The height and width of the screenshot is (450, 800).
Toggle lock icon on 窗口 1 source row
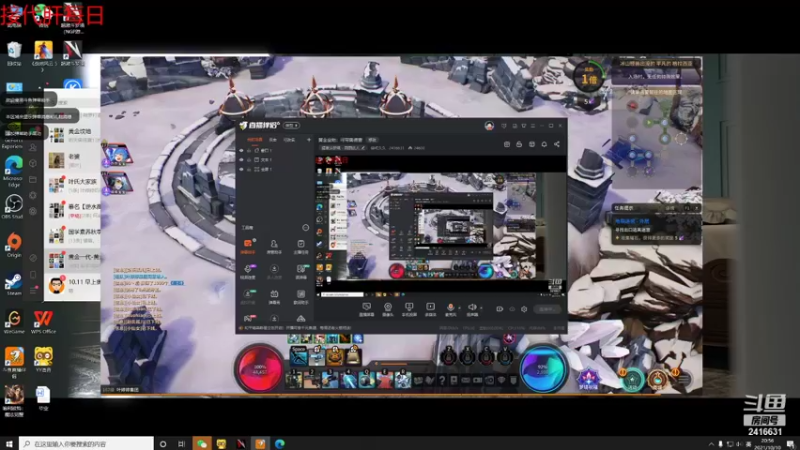click(249, 151)
